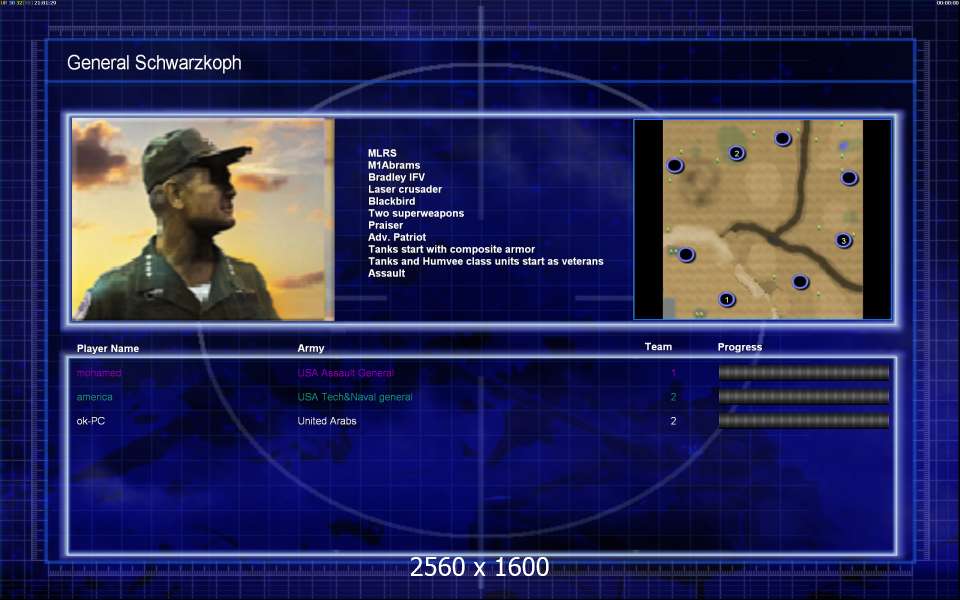Pick start position marker 3 on the minimap

(843, 240)
